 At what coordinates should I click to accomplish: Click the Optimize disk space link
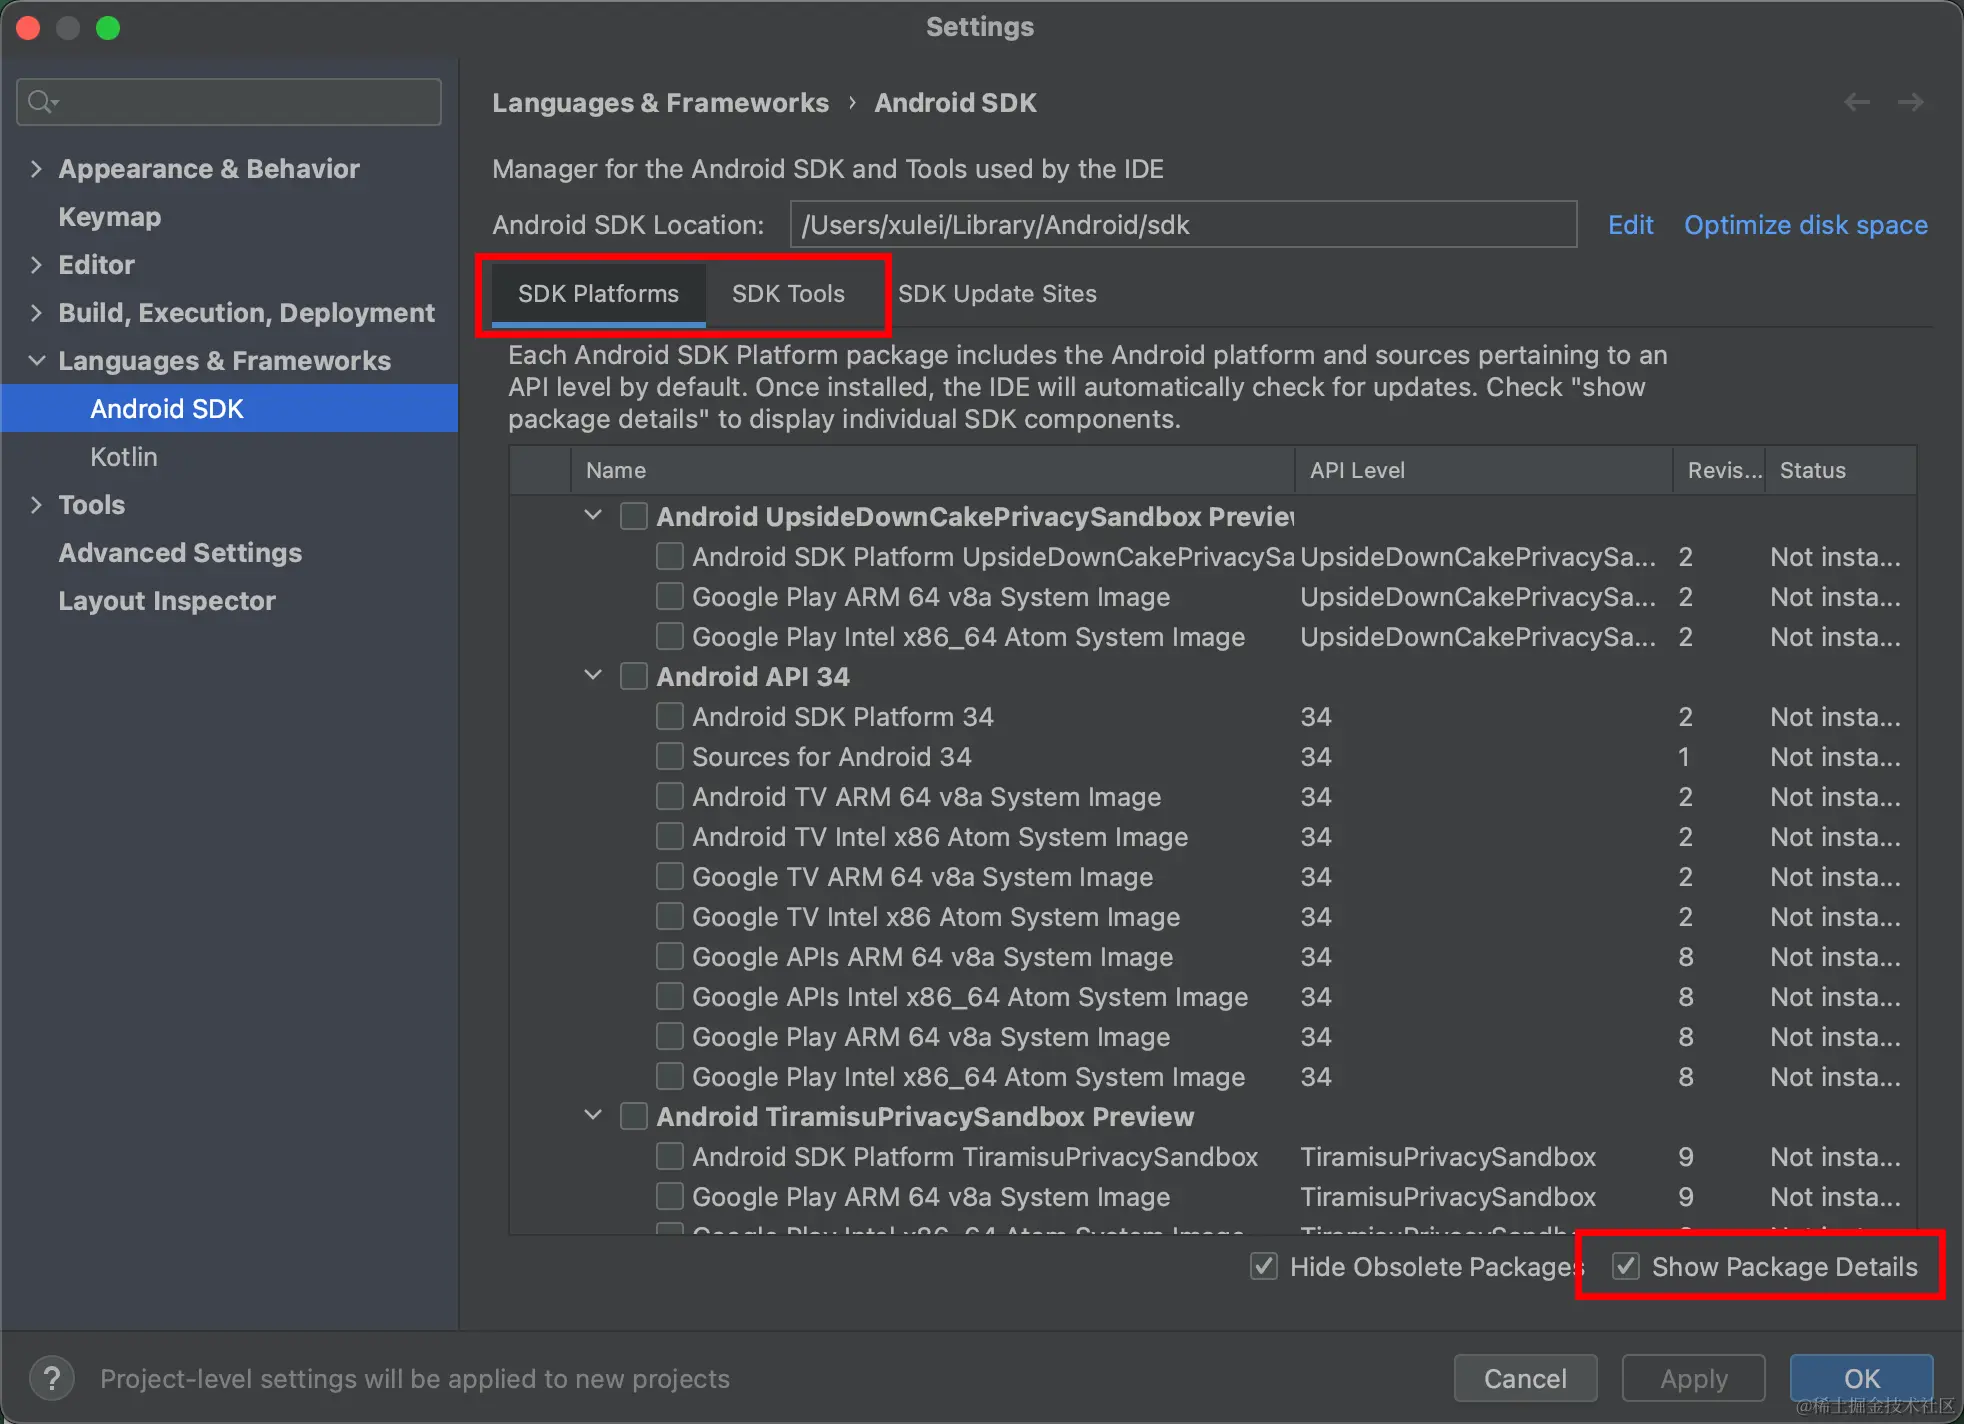(1805, 225)
